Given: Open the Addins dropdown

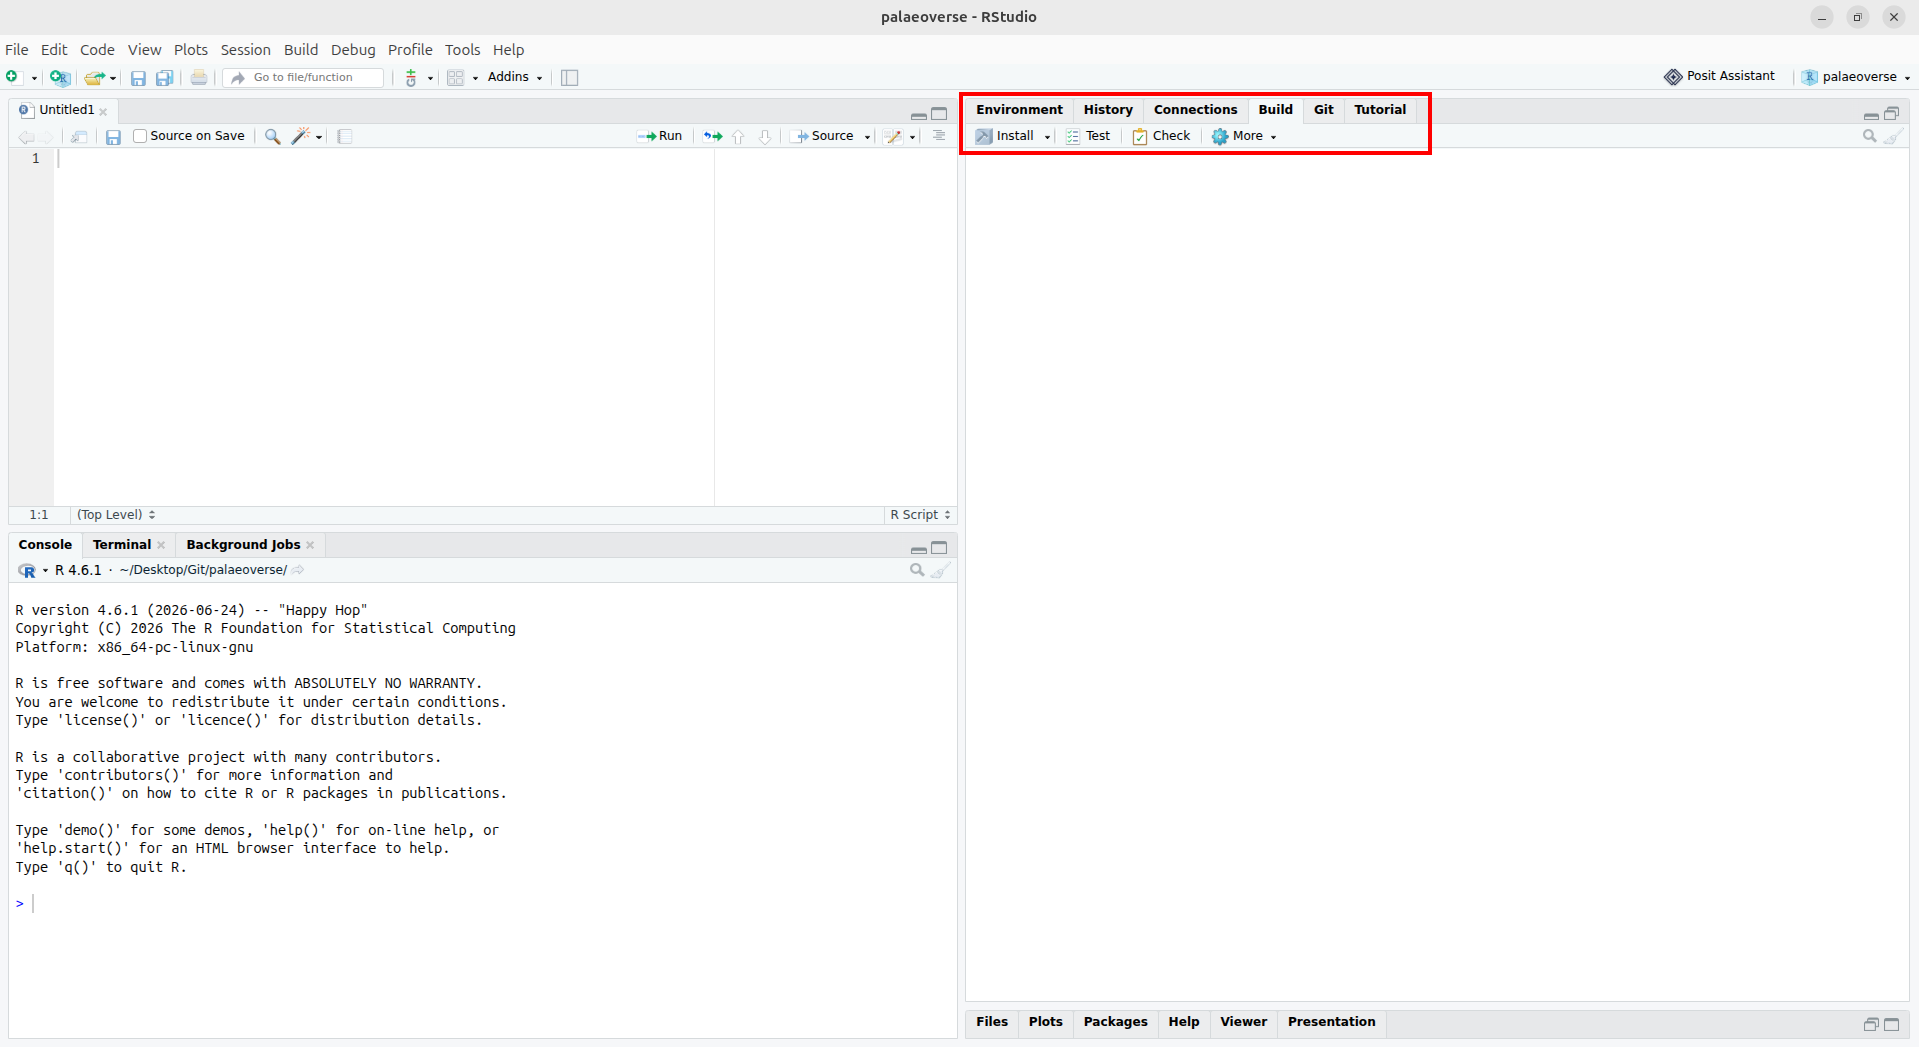Looking at the screenshot, I should coord(515,77).
